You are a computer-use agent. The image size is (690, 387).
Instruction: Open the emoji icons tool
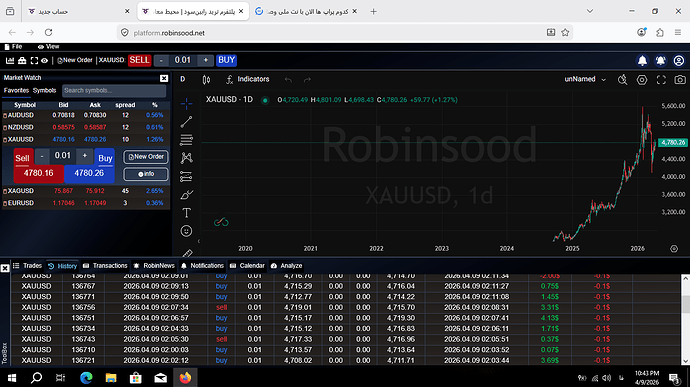tap(186, 231)
